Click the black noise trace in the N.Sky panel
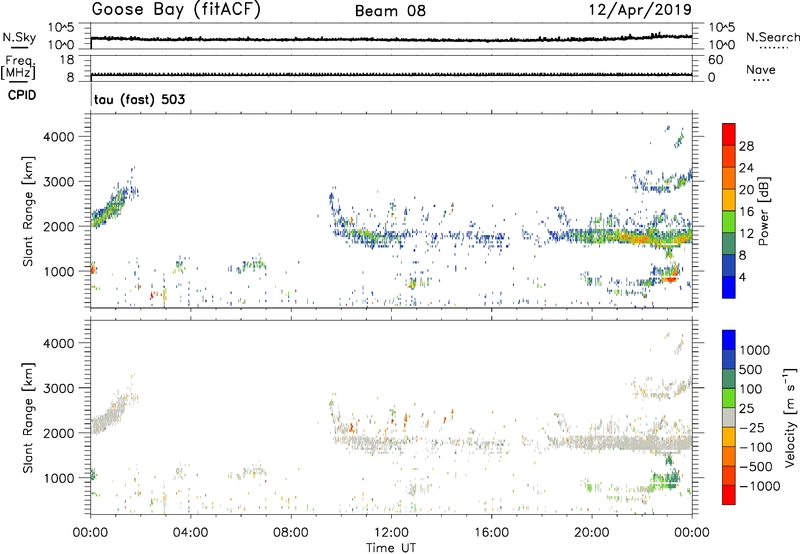This screenshot has height=554, width=800. tap(391, 39)
